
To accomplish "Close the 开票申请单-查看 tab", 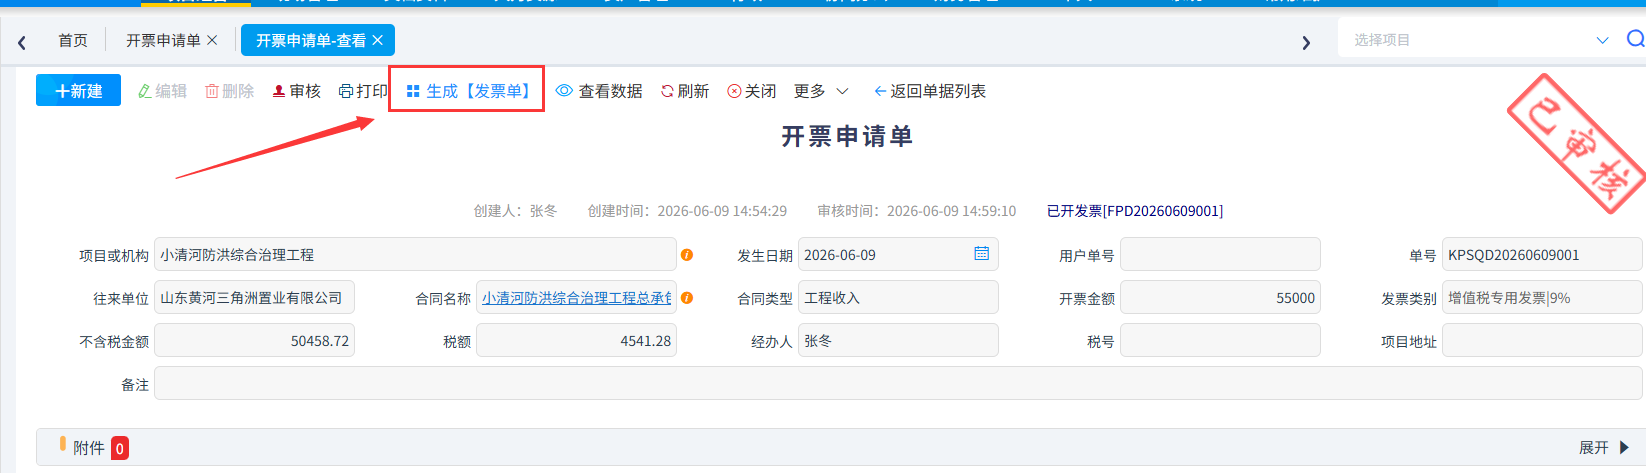I will [377, 40].
